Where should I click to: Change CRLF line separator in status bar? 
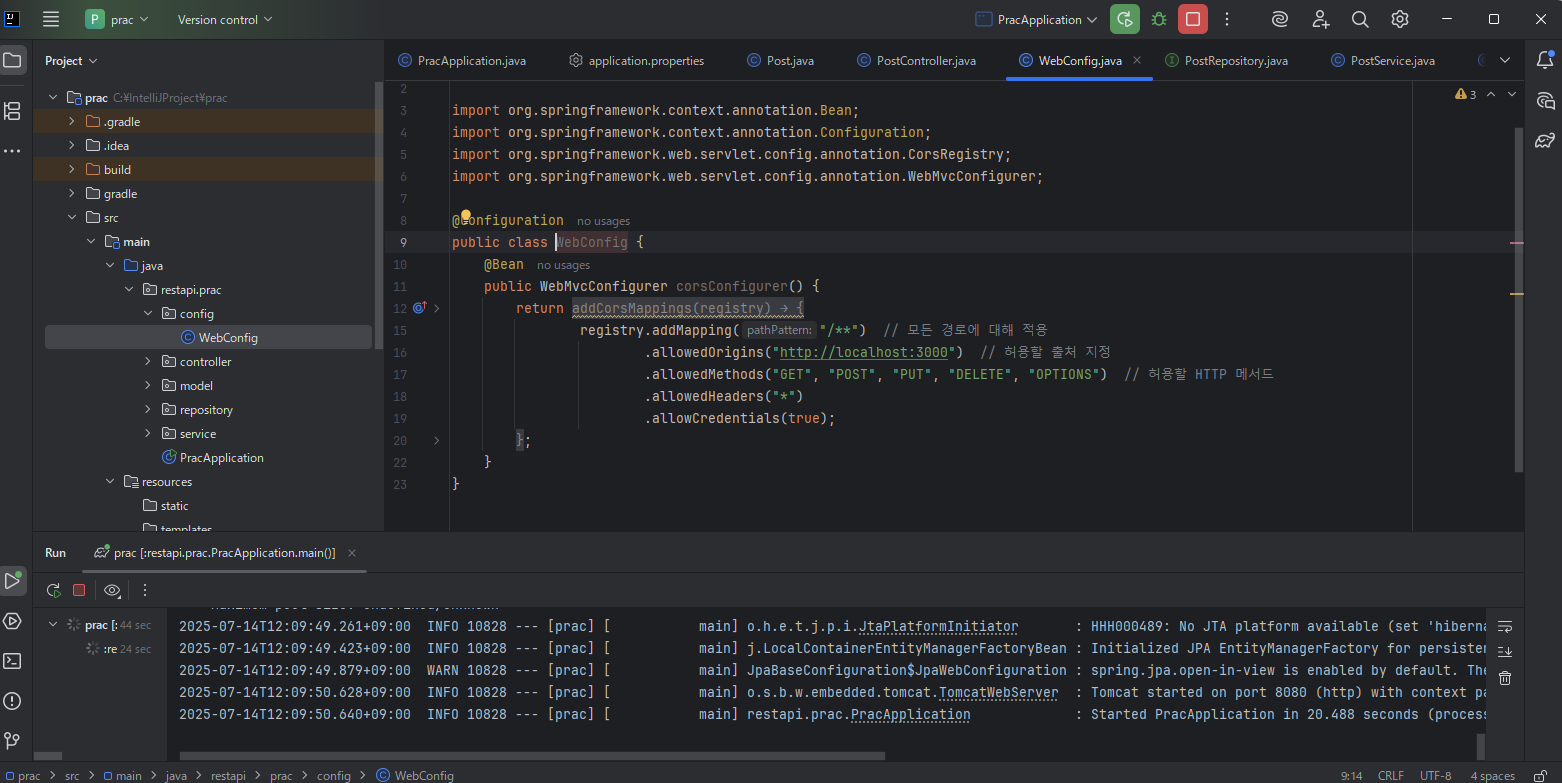coord(1391,775)
